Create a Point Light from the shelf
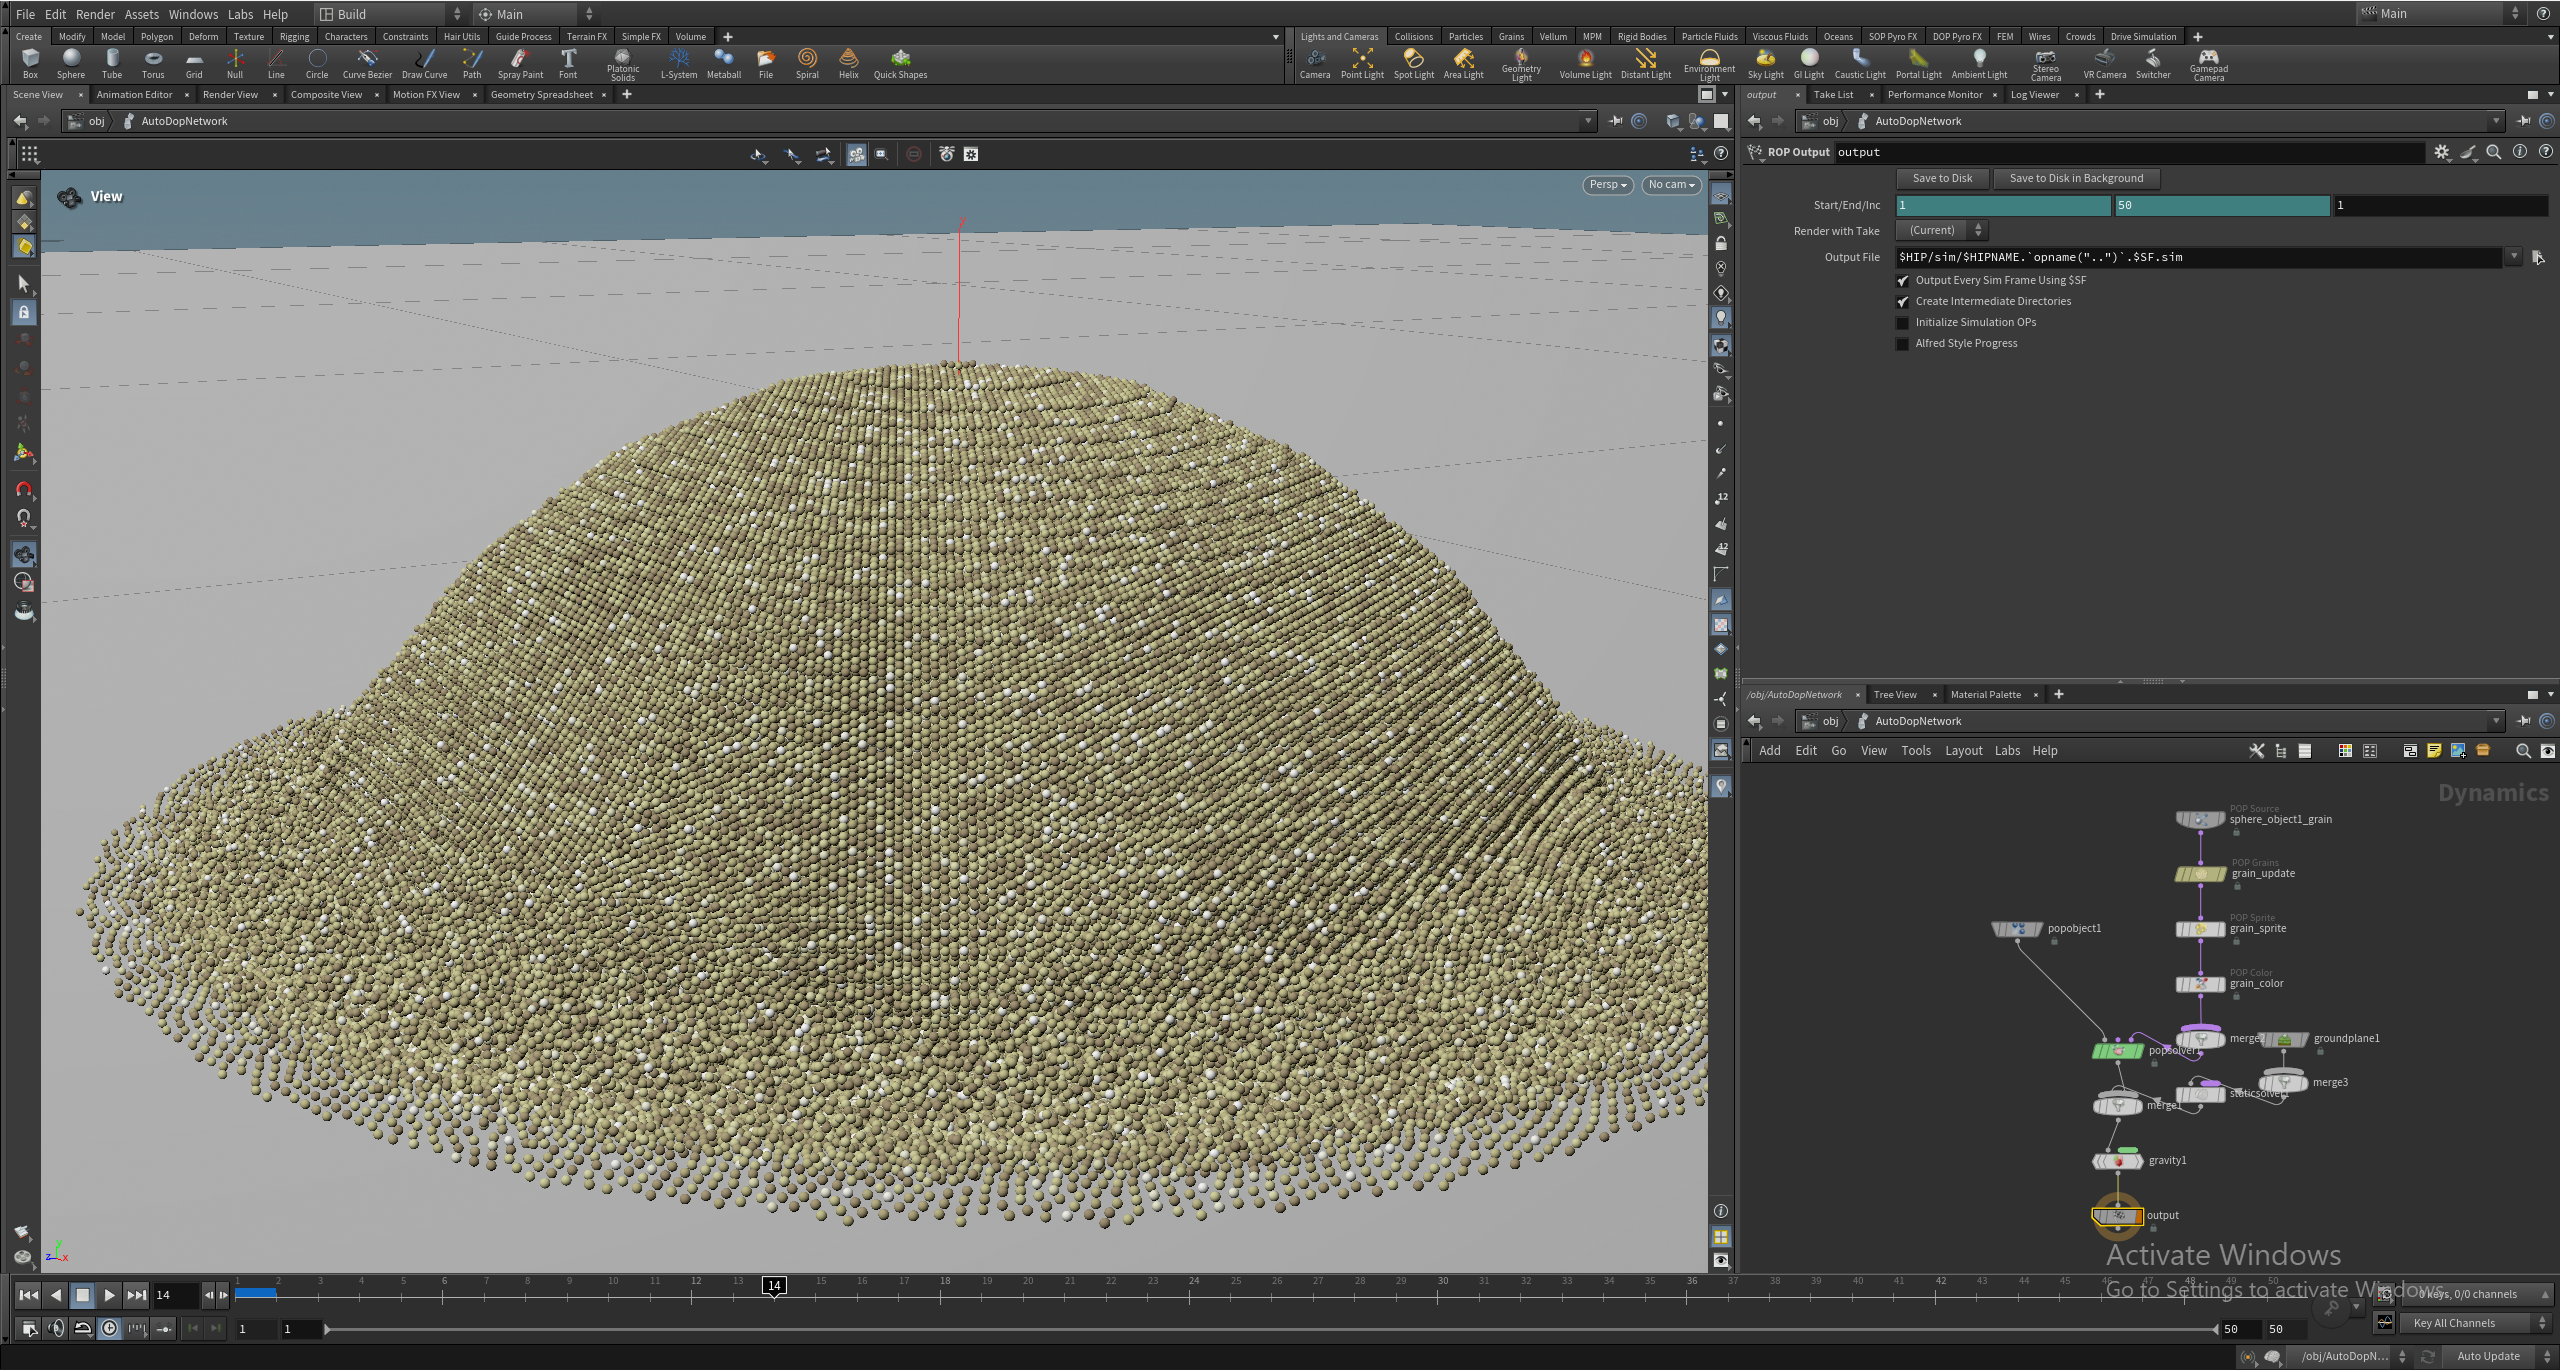 click(1363, 63)
